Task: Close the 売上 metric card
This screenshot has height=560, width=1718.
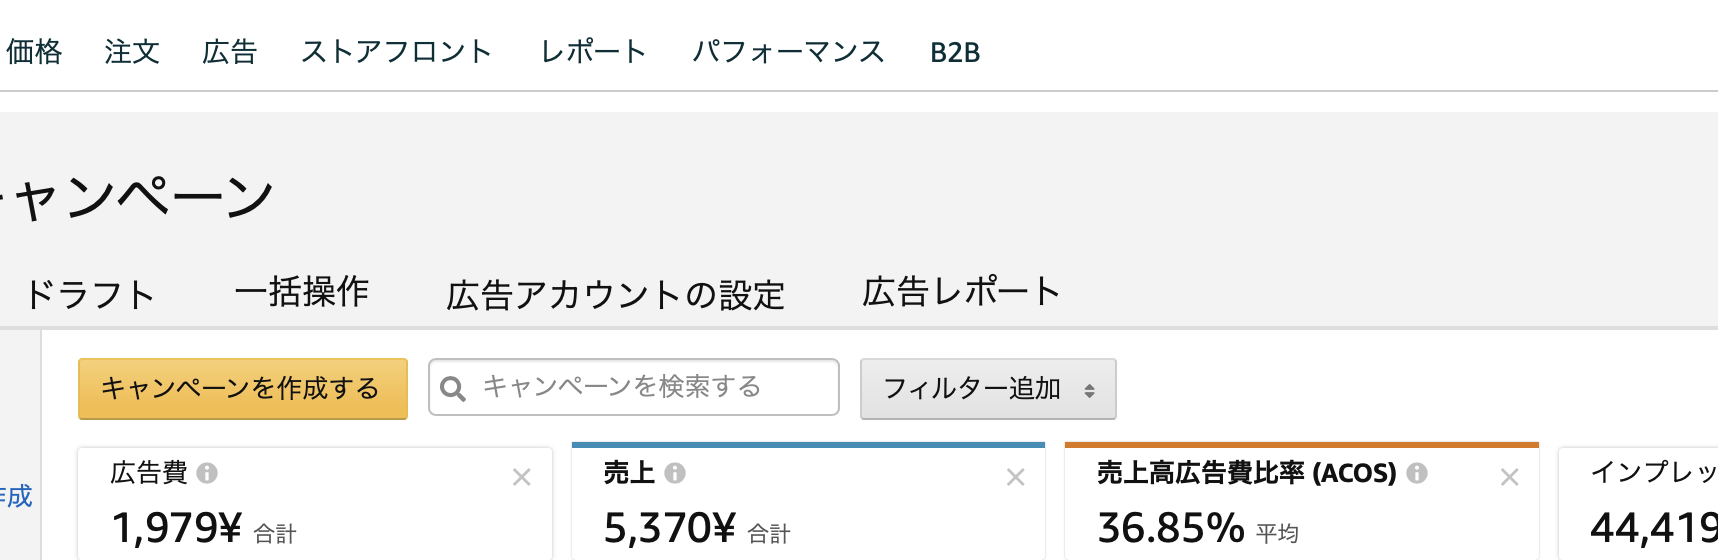Action: point(1015,478)
